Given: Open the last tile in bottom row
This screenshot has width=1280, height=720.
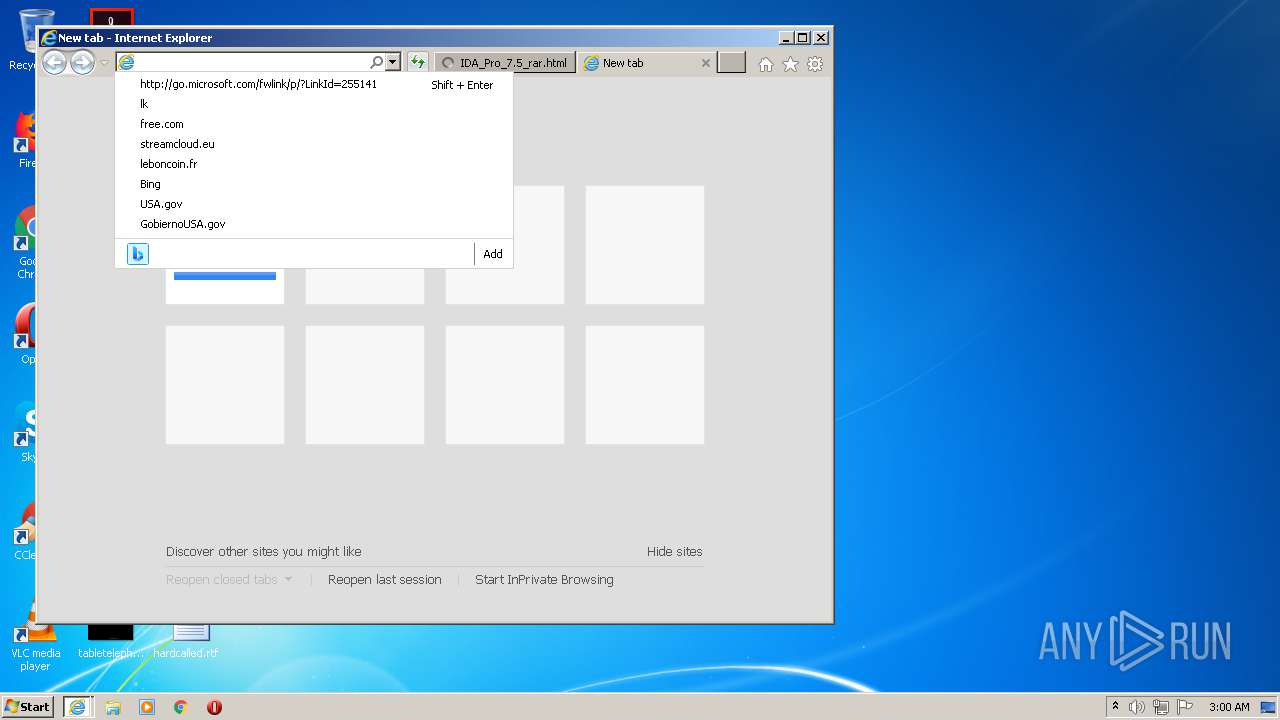Looking at the screenshot, I should 645,385.
